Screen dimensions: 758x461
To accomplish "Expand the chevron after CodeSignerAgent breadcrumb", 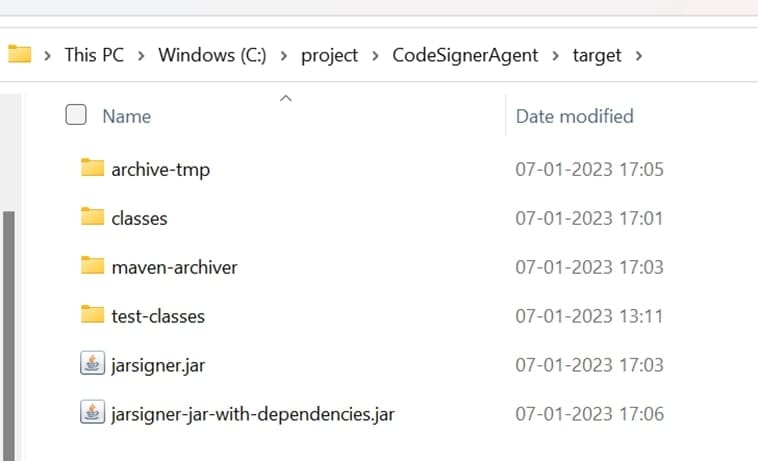I will [555, 55].
